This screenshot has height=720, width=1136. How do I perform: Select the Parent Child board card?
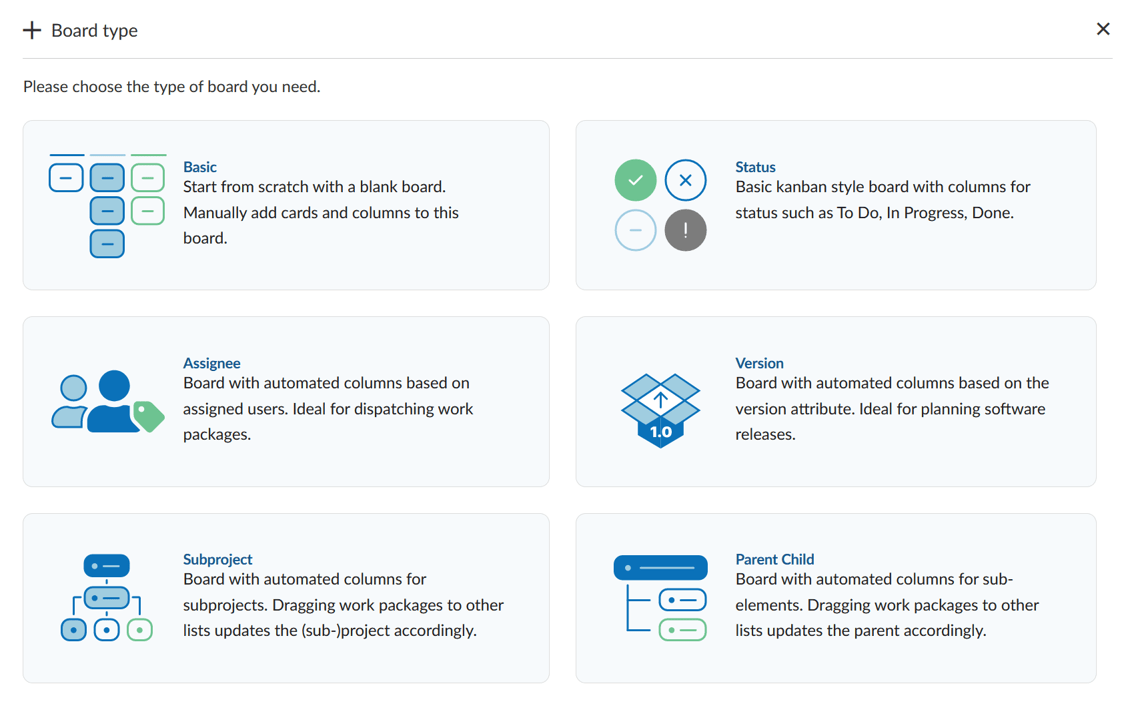(x=837, y=597)
